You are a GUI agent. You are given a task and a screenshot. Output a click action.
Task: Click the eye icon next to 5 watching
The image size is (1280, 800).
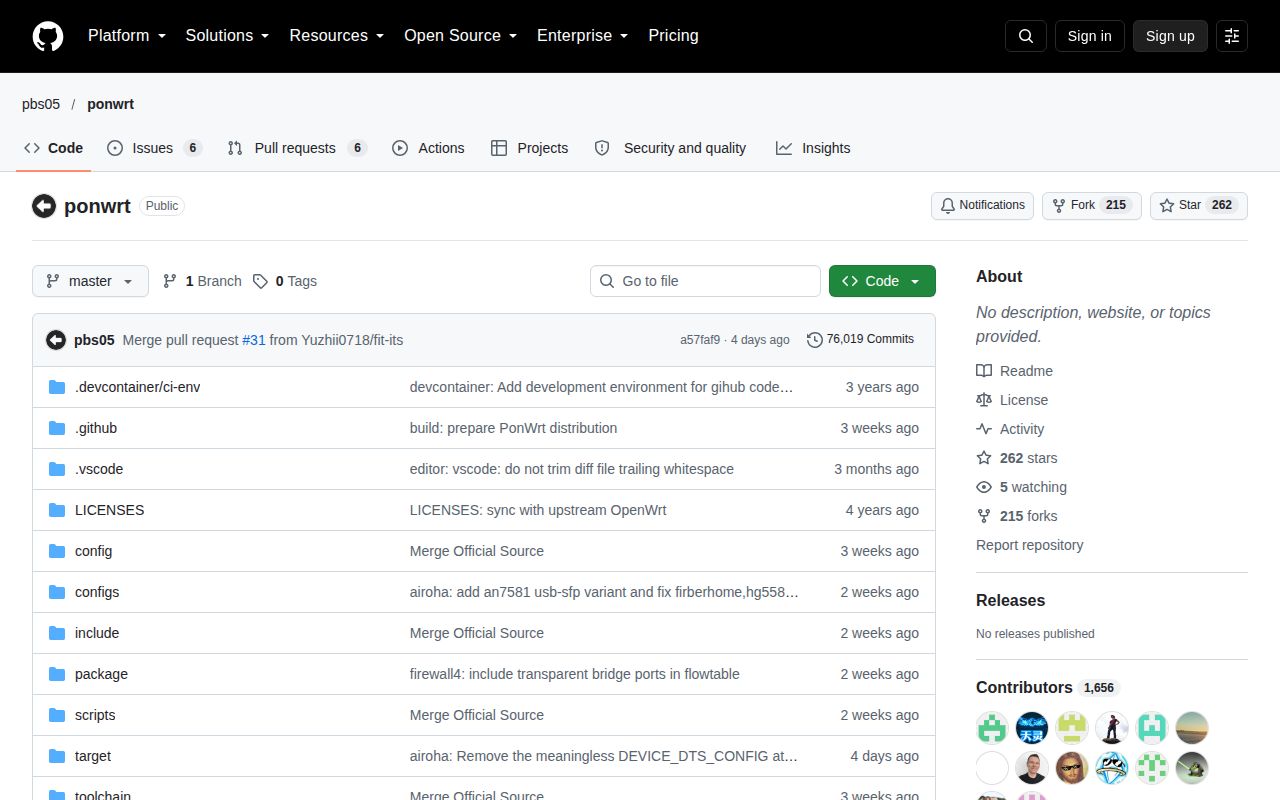pyautogui.click(x=984, y=487)
